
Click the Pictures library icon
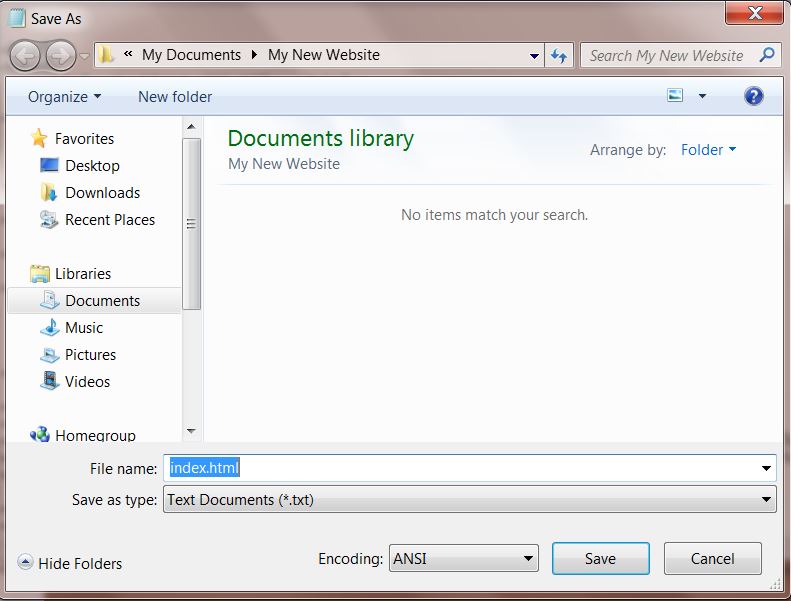click(49, 355)
